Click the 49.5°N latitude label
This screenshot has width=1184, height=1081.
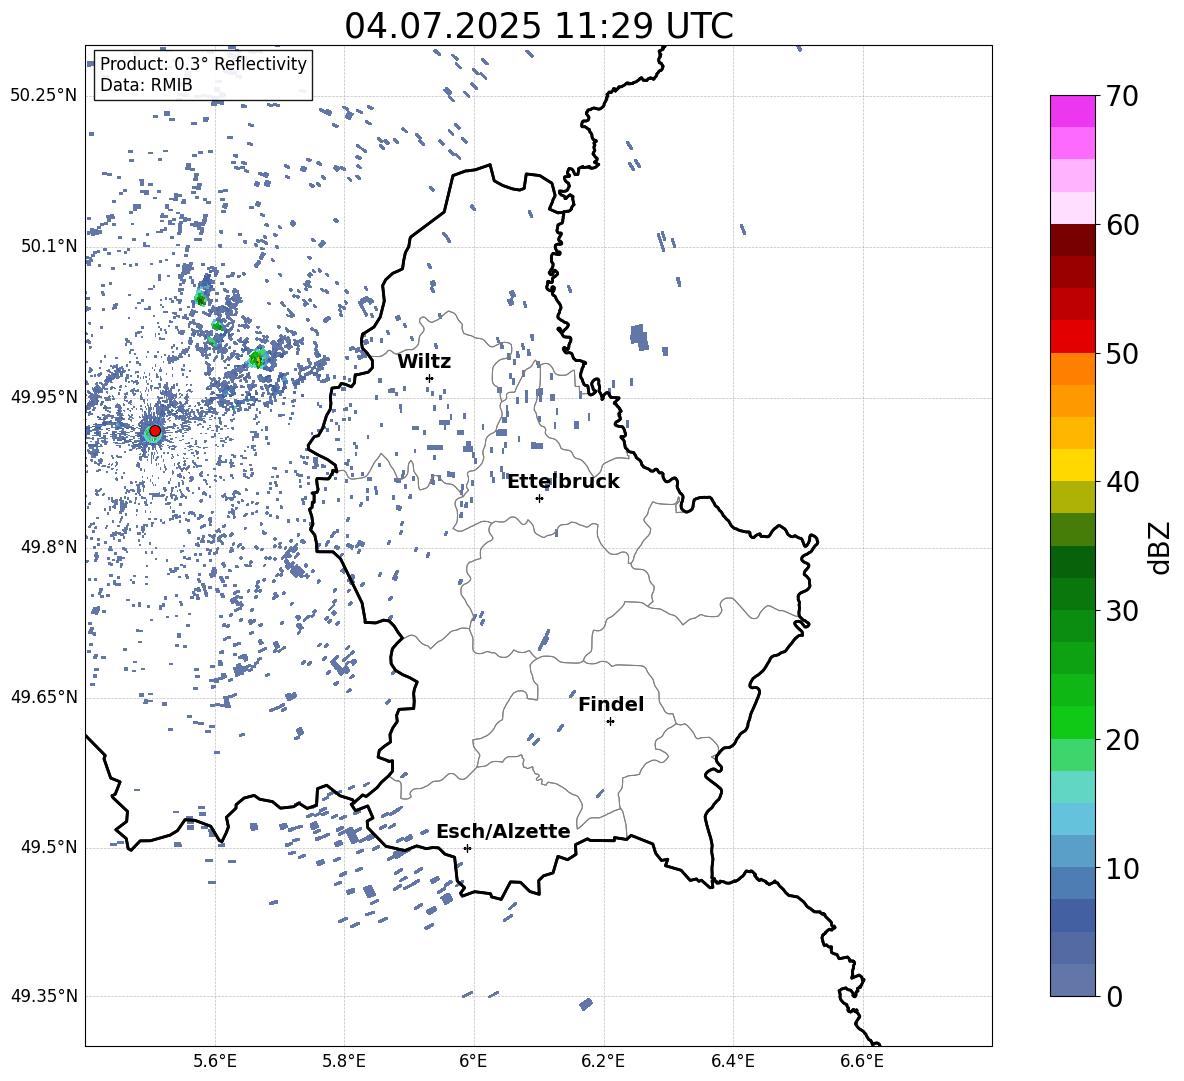point(49,847)
